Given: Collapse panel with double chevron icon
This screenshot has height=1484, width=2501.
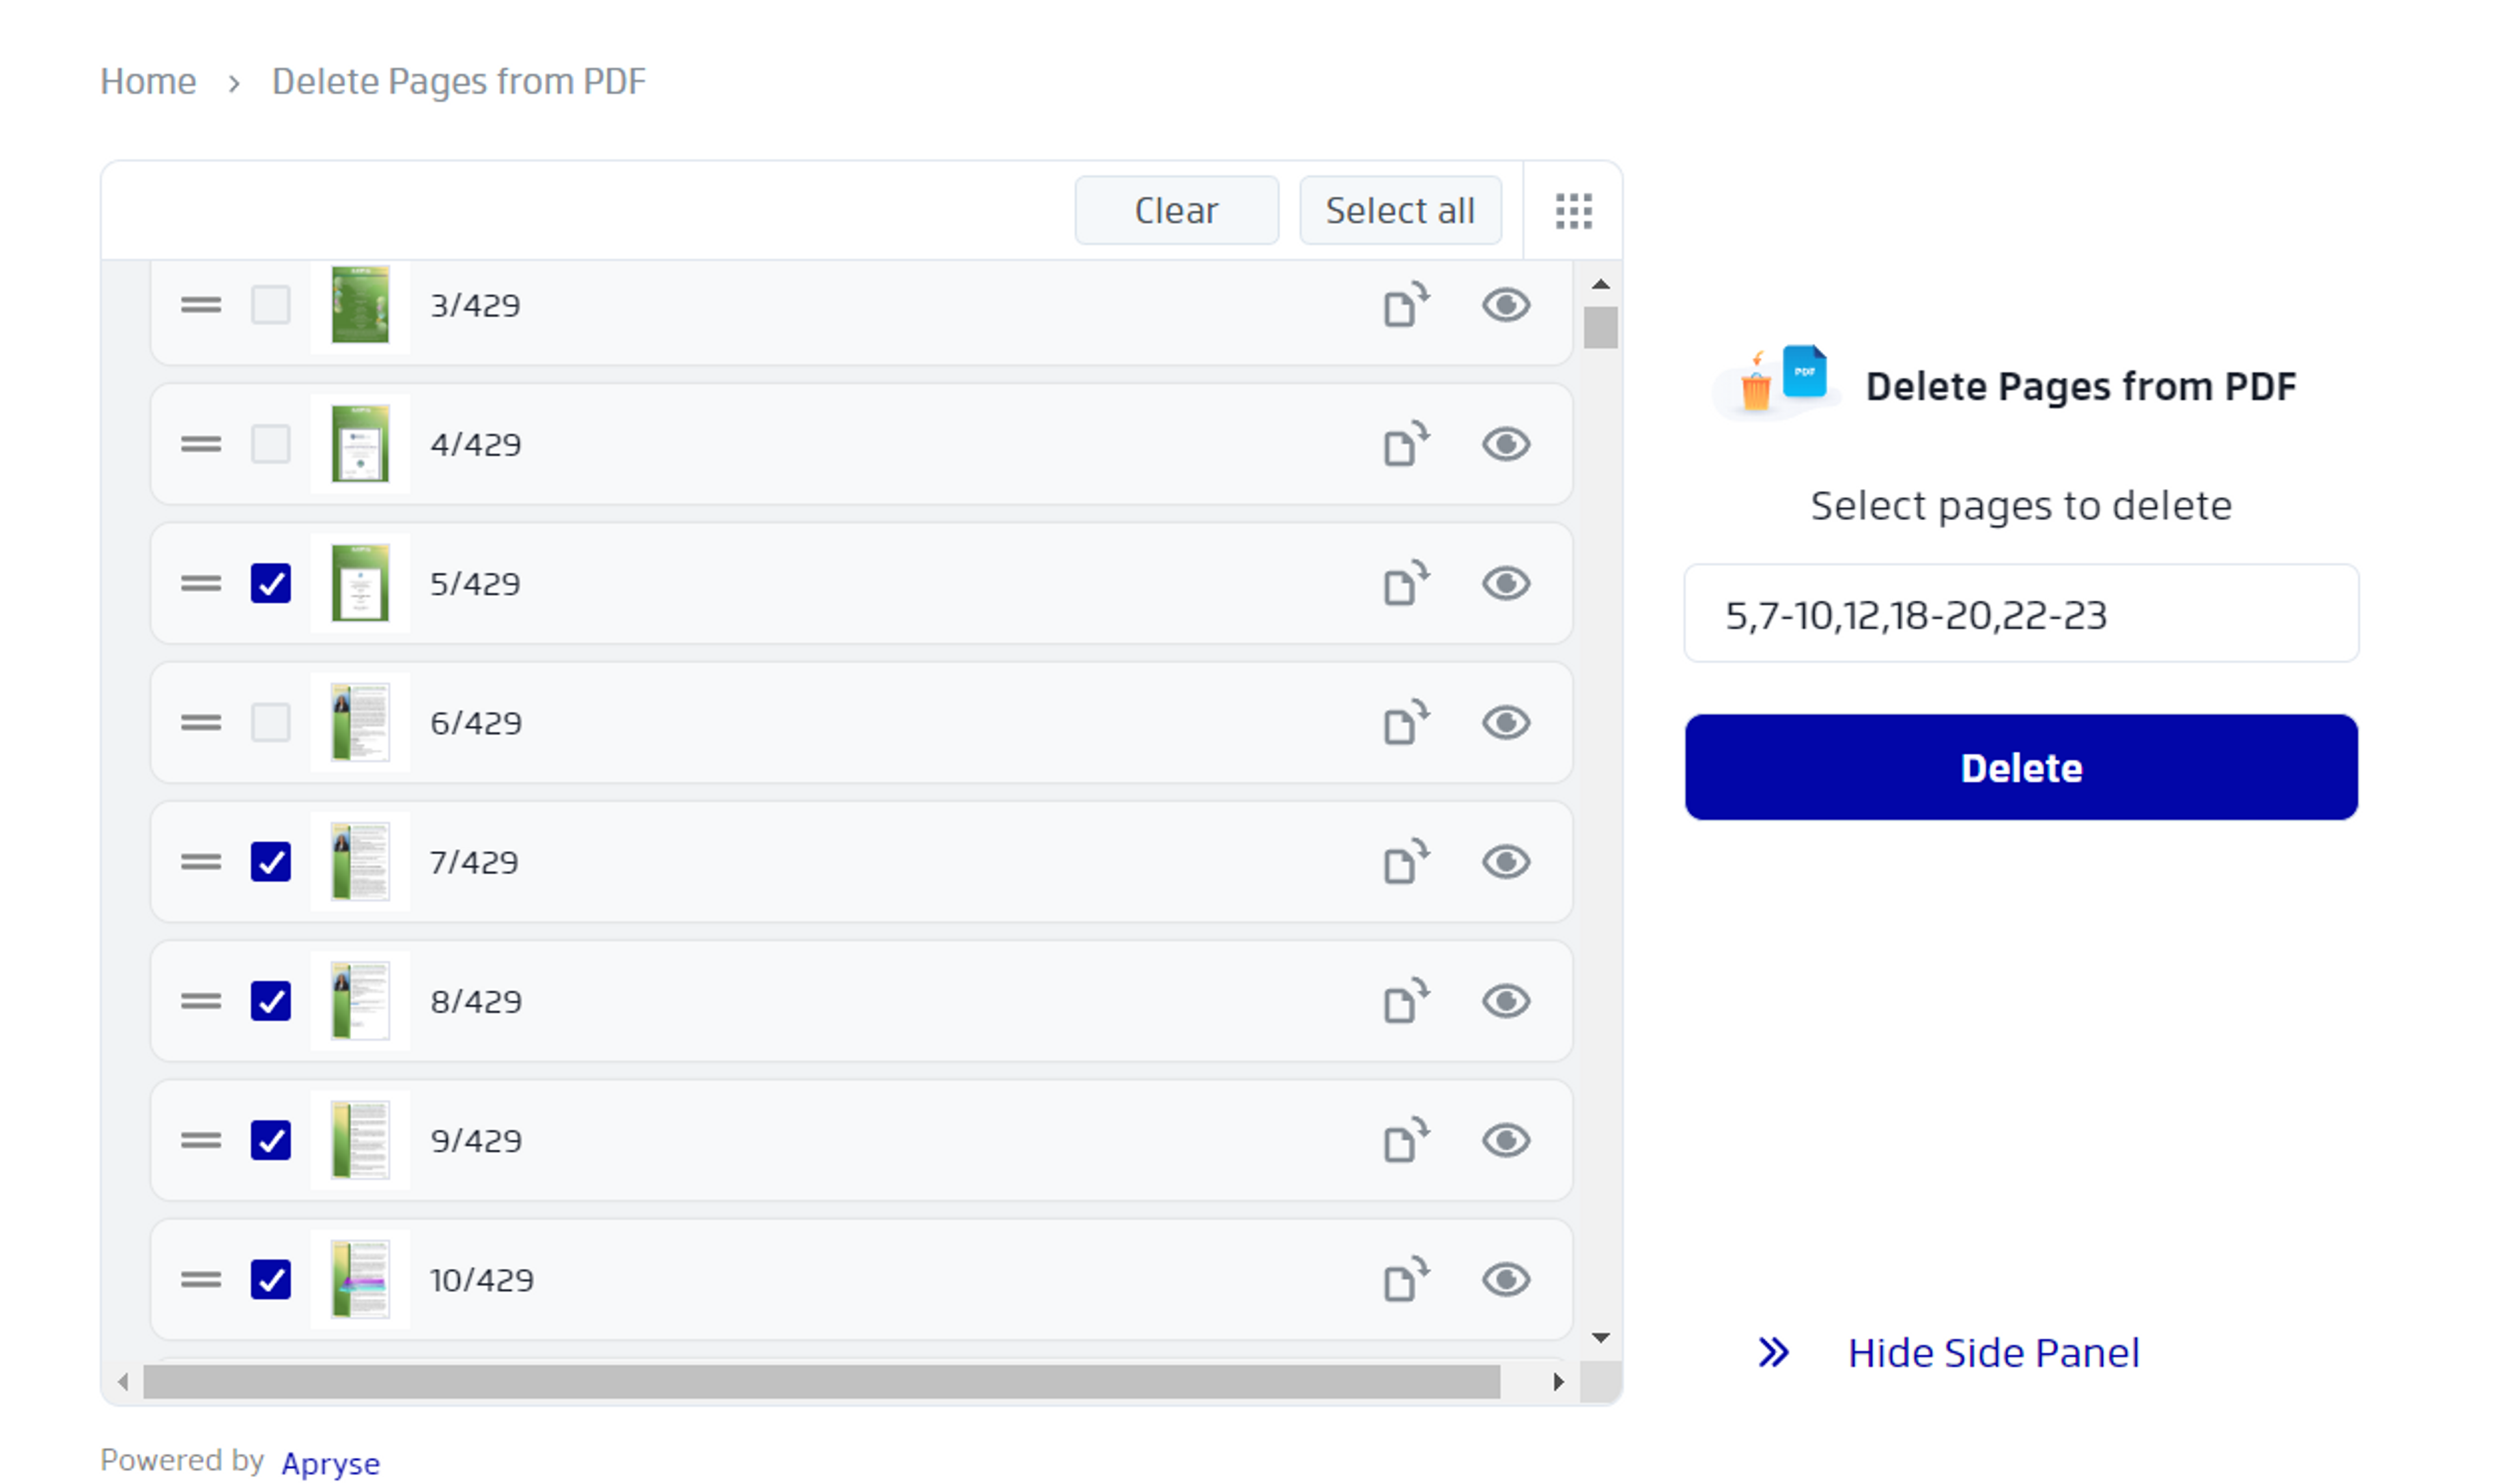Looking at the screenshot, I should [1773, 1352].
